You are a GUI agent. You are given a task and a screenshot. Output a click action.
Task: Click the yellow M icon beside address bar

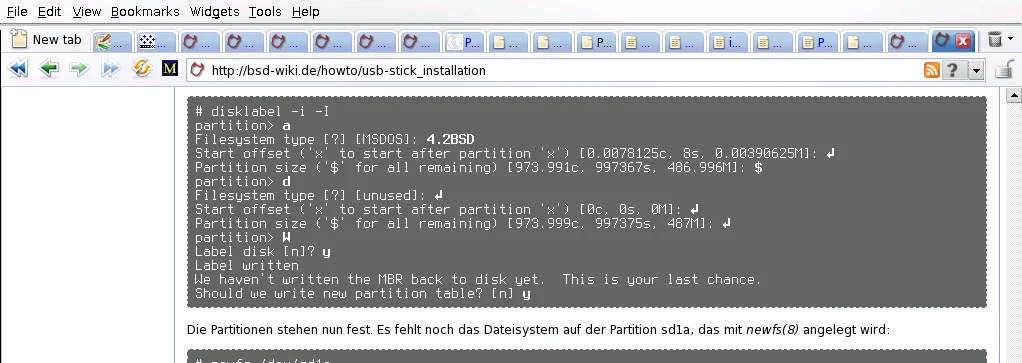coord(169,68)
